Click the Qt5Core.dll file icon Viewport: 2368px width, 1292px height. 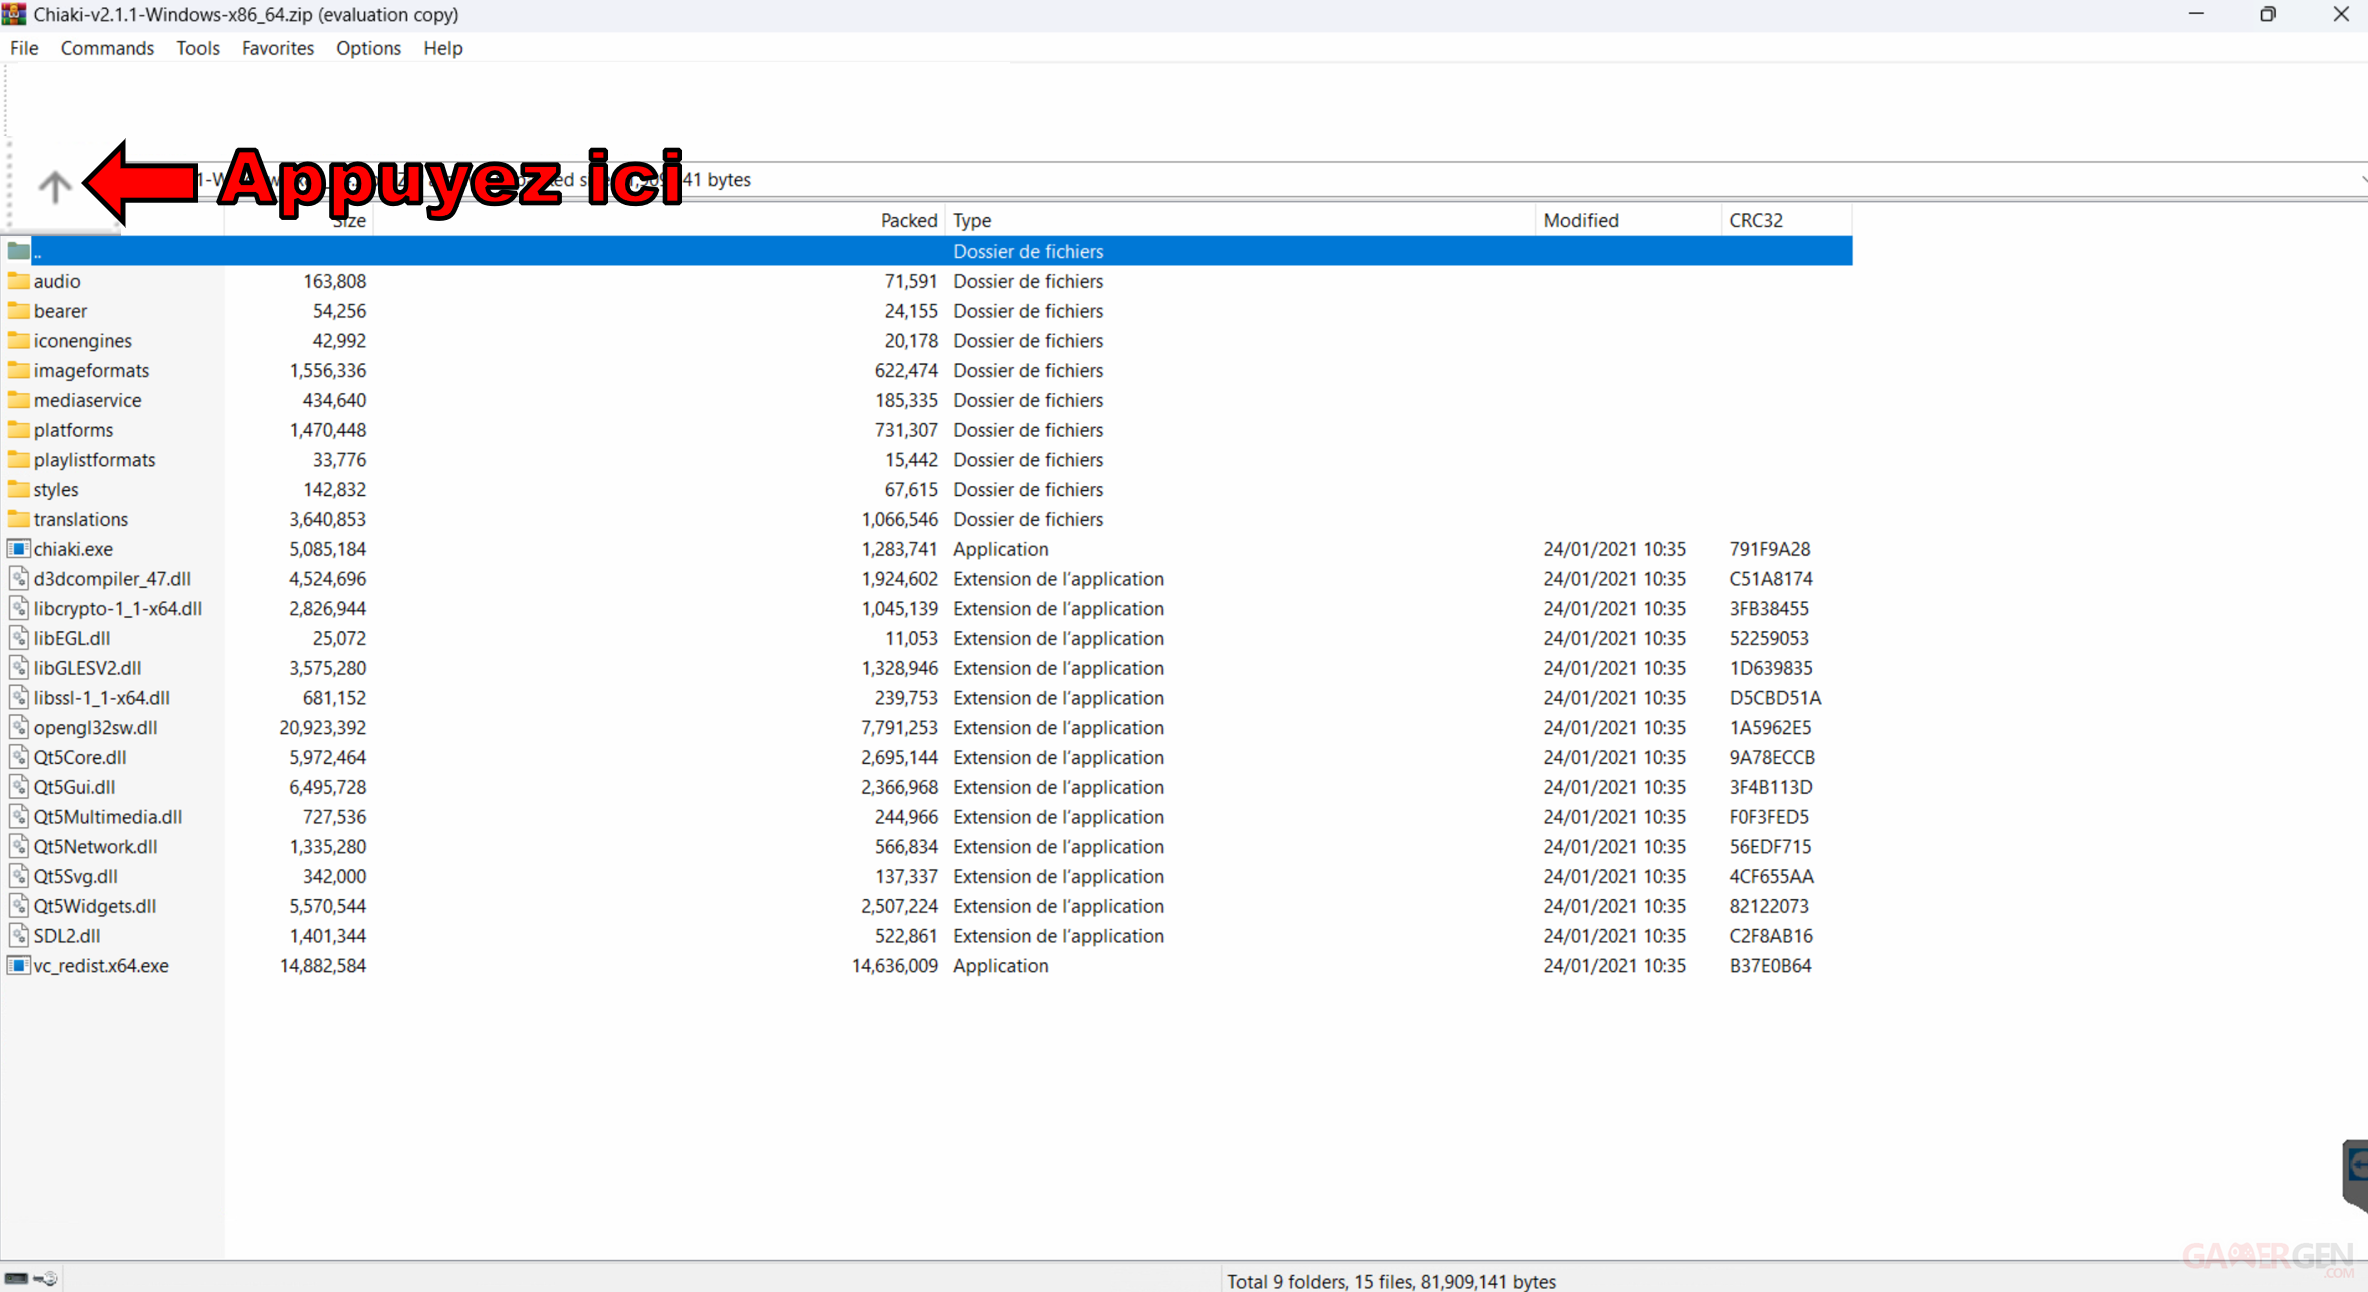click(x=18, y=757)
